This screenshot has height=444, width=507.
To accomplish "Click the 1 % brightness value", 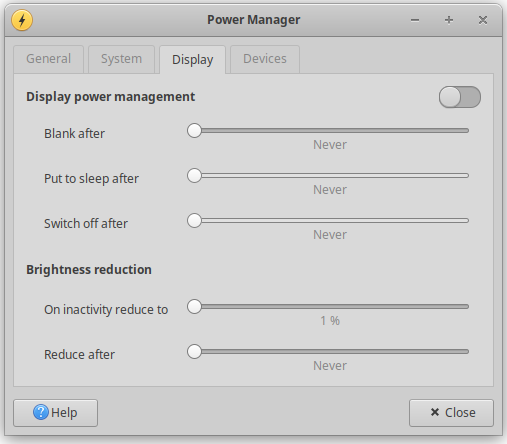I will 330,321.
